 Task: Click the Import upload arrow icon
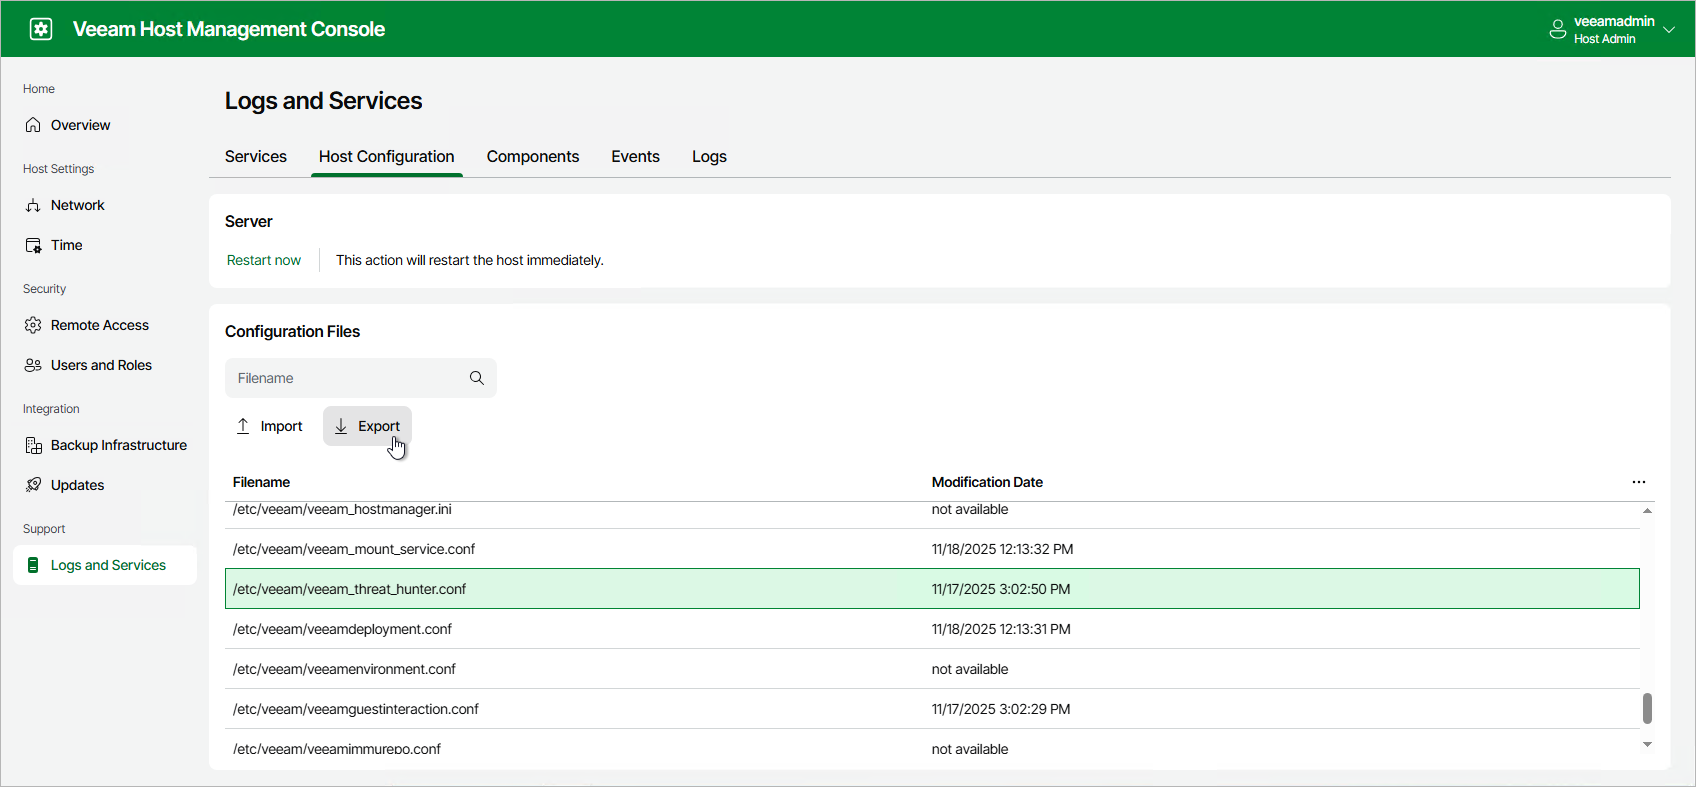(x=243, y=426)
